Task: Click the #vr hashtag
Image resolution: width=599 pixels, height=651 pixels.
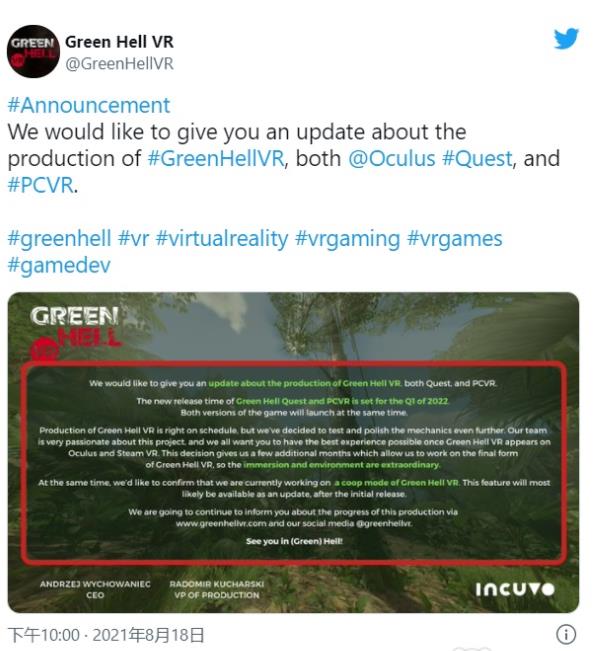Action: [x=133, y=239]
